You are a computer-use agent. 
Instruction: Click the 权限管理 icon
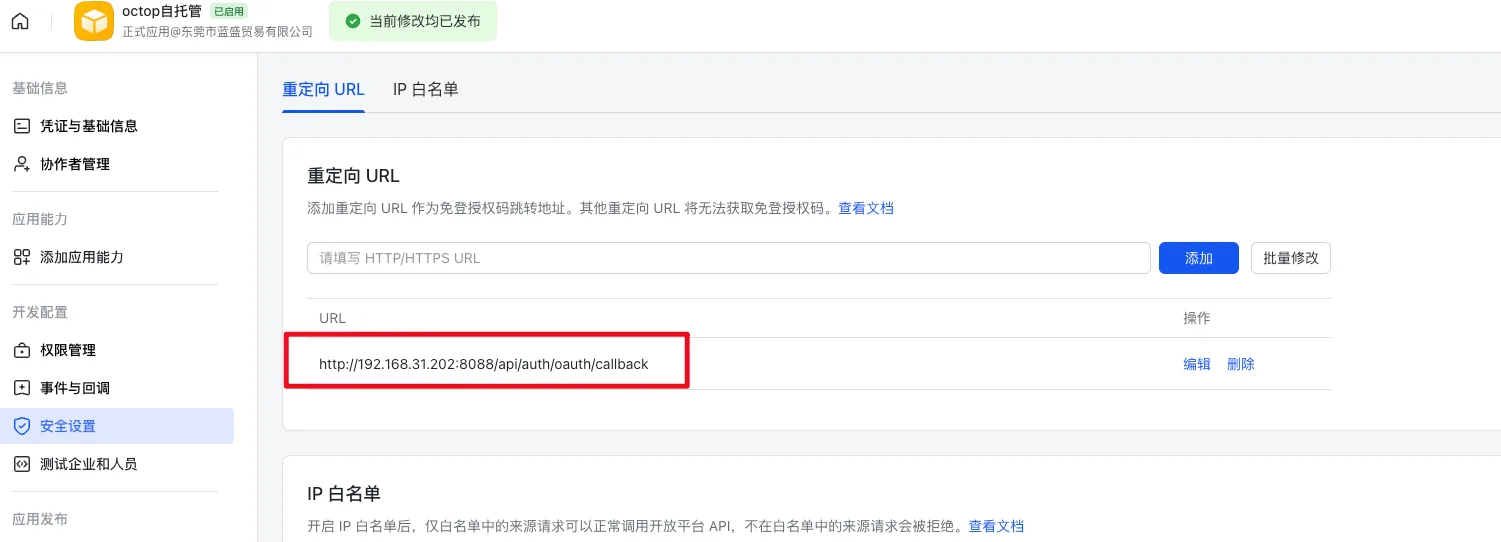tap(22, 350)
